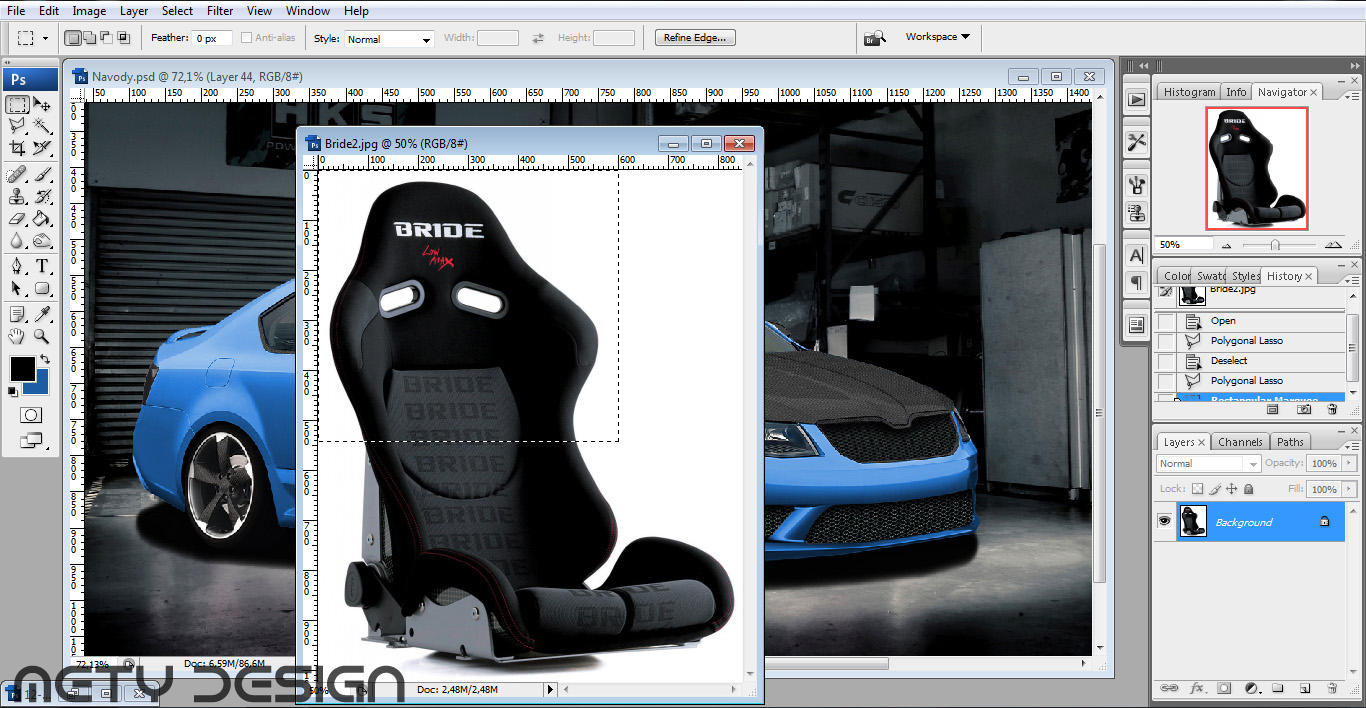Viewport: 1366px width, 708px height.
Task: Select the Slice tool
Action: (42, 147)
